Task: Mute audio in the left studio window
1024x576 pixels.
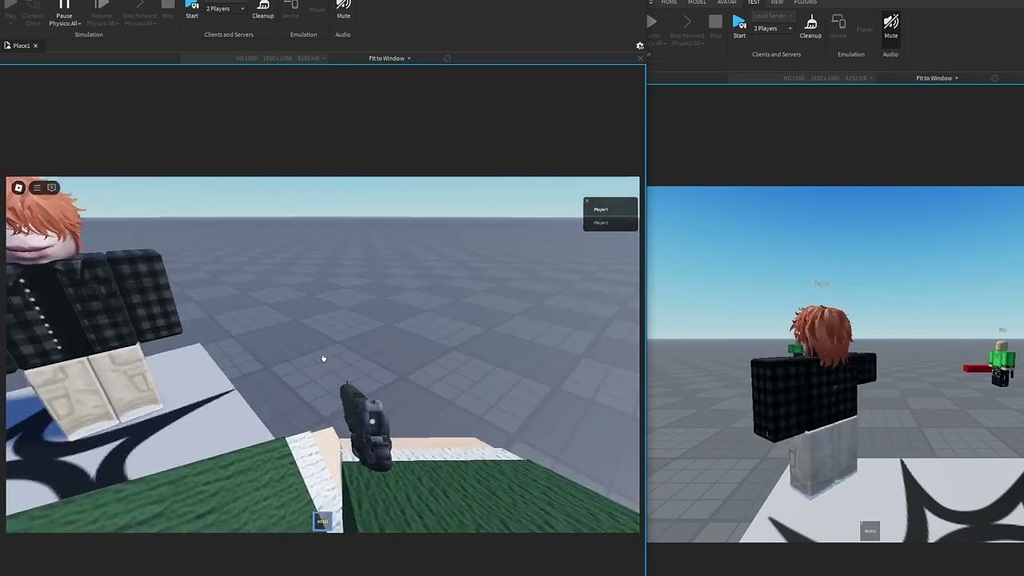Action: pyautogui.click(x=343, y=12)
